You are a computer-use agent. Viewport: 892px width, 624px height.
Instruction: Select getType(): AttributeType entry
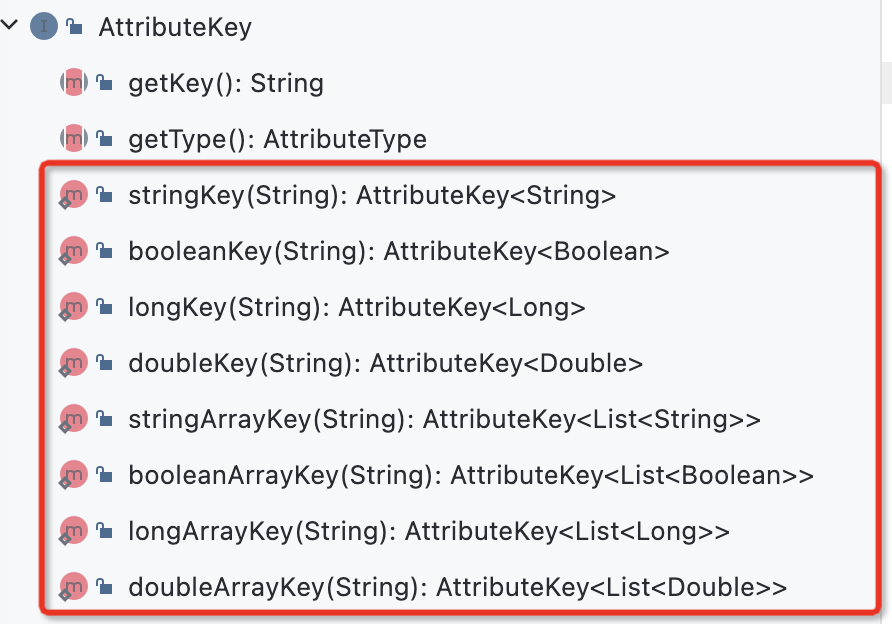click(278, 139)
